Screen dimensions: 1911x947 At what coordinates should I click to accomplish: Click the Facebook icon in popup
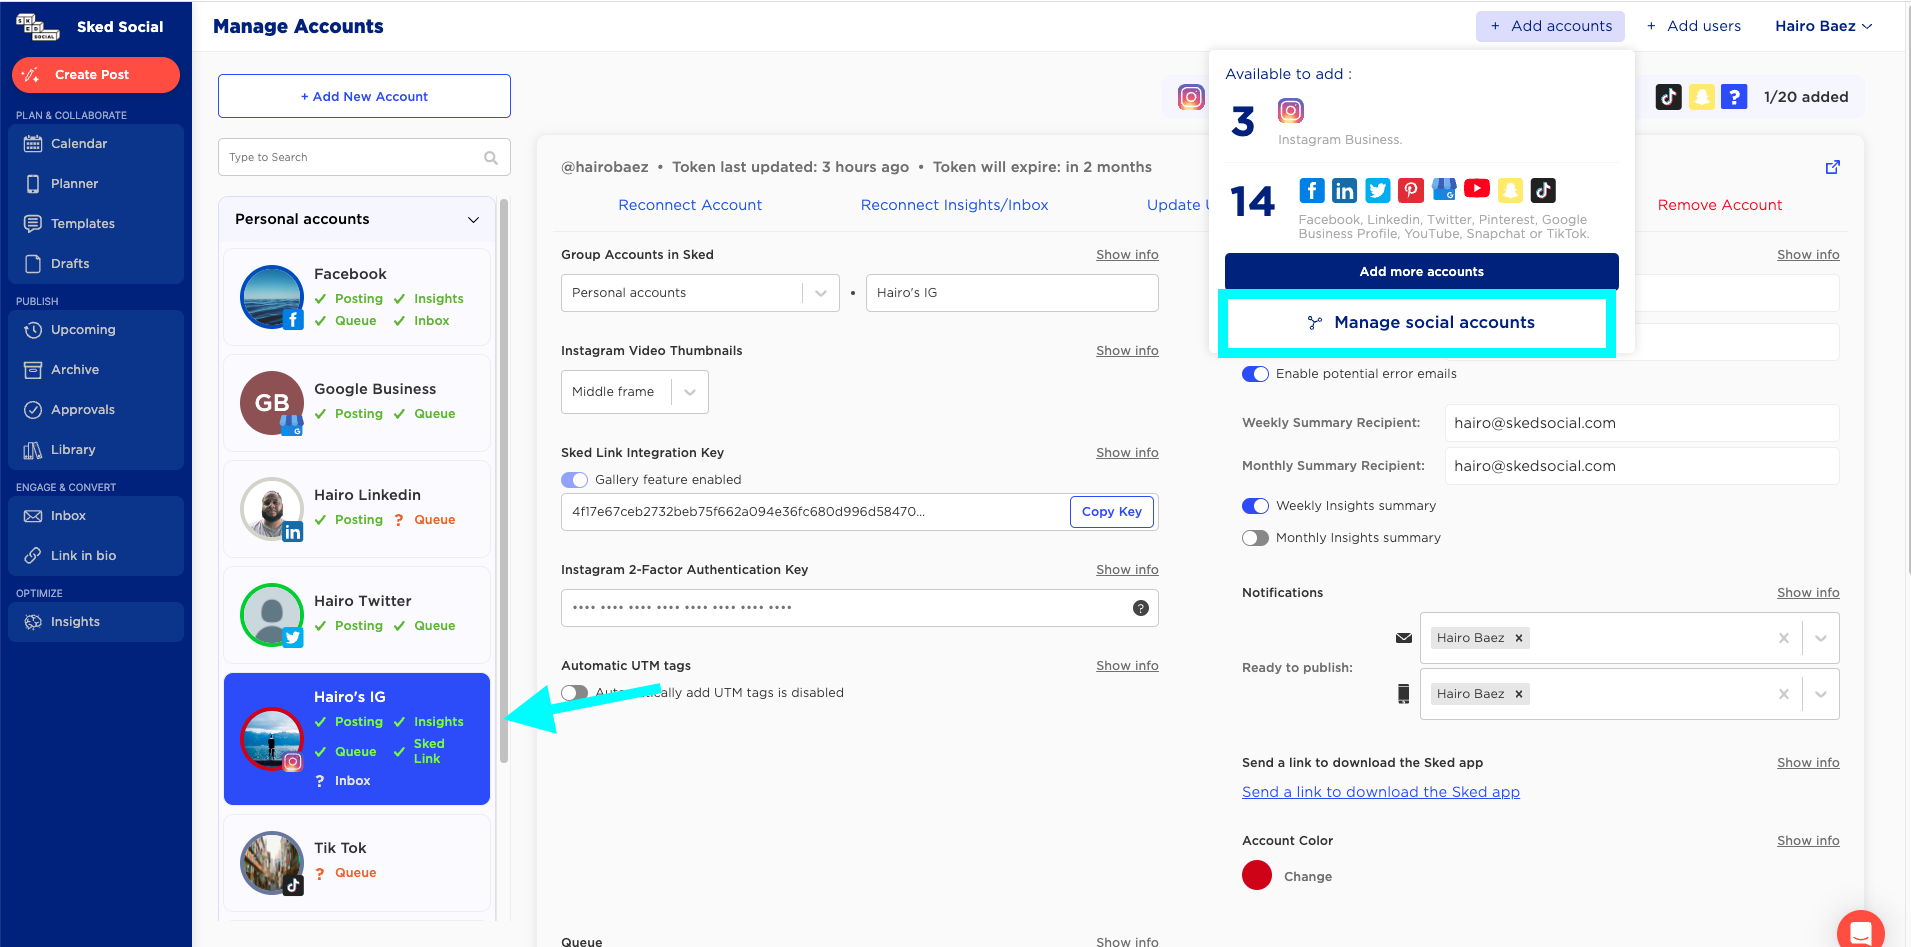pyautogui.click(x=1312, y=190)
